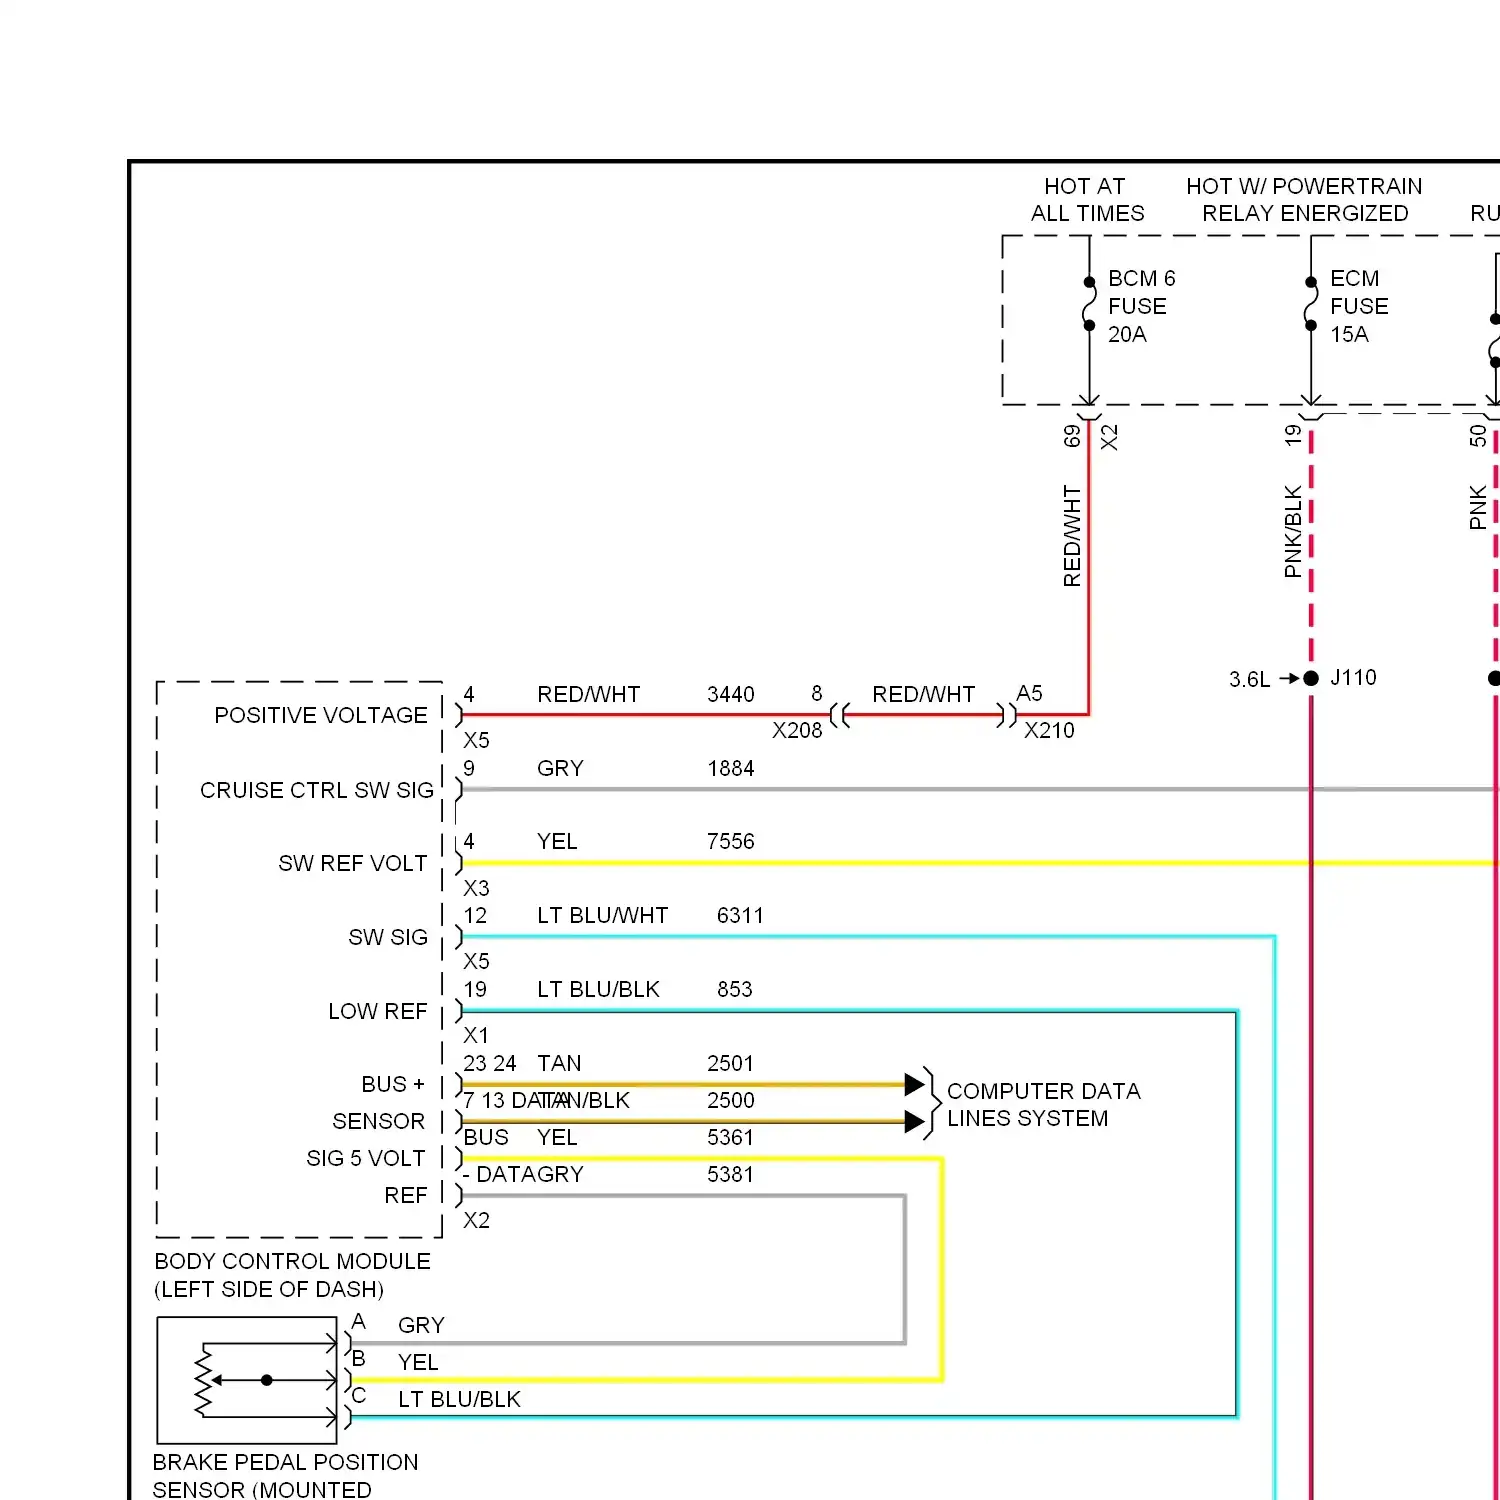This screenshot has width=1500, height=1500.
Task: Click the brake pedal sensor resistor symbol
Action: (204, 1380)
